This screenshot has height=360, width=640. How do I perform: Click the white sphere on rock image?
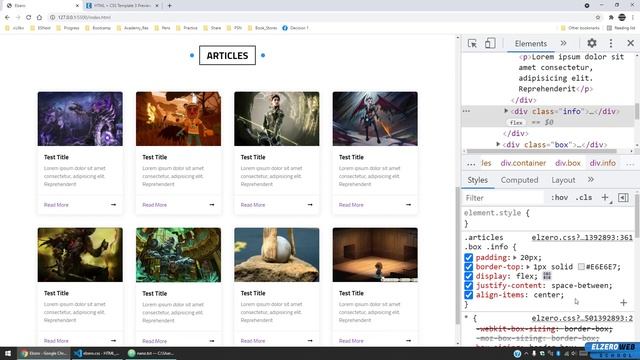point(277,255)
